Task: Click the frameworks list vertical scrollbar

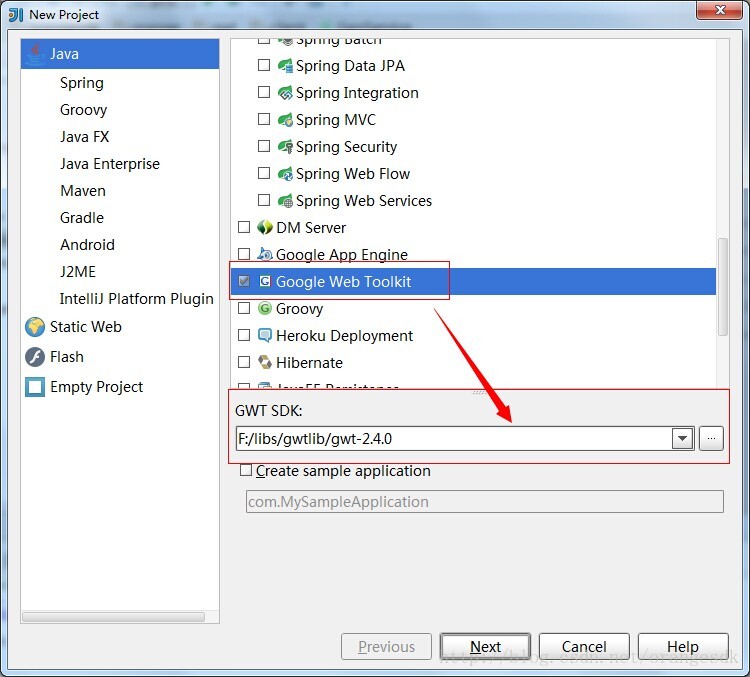Action: [723, 287]
